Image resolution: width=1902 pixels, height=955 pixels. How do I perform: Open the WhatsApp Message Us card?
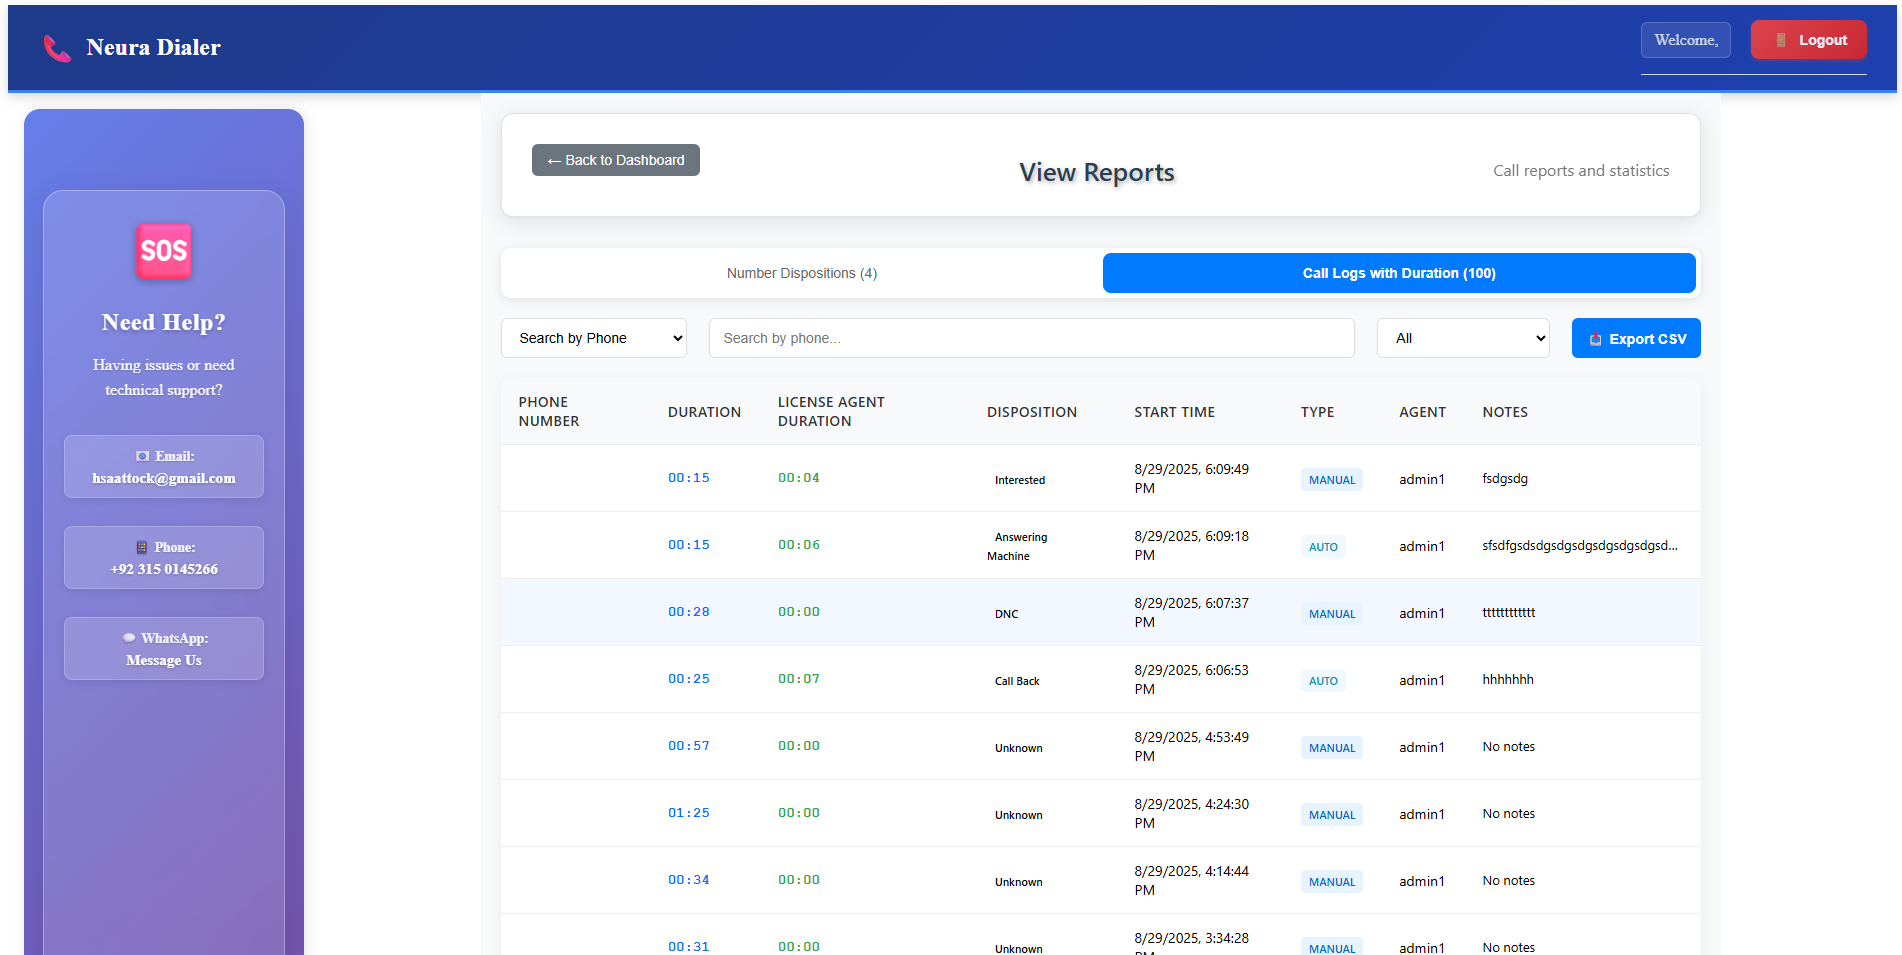164,649
